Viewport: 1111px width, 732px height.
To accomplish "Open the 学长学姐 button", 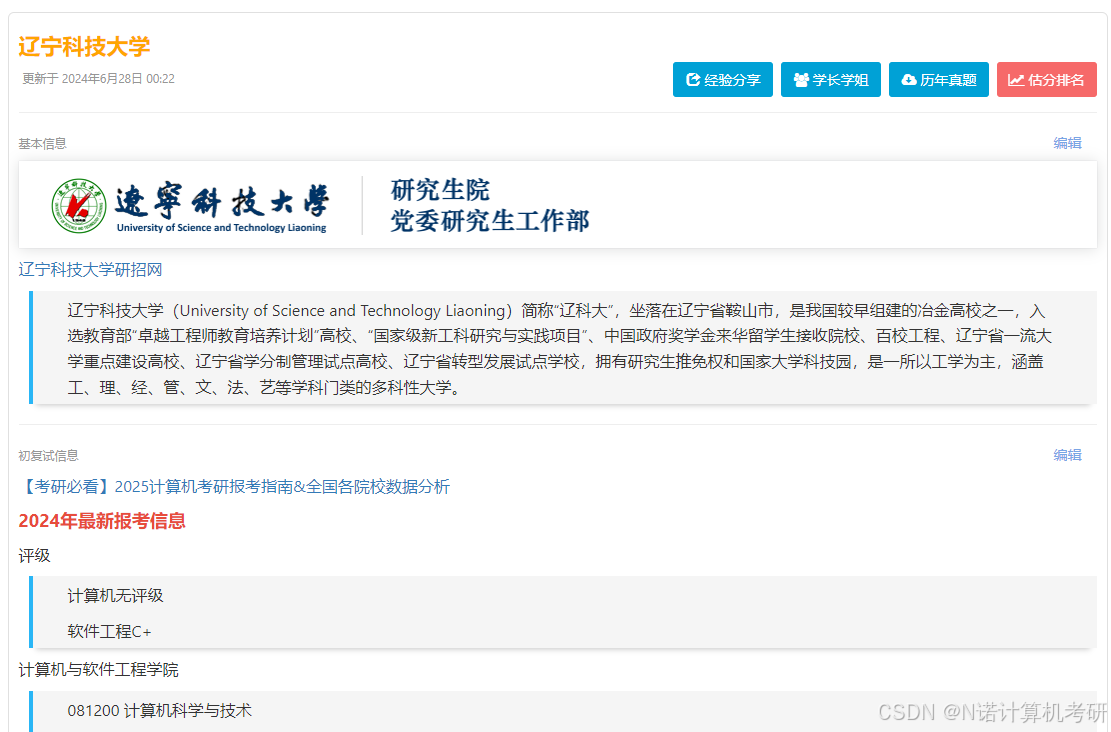I will (x=830, y=79).
